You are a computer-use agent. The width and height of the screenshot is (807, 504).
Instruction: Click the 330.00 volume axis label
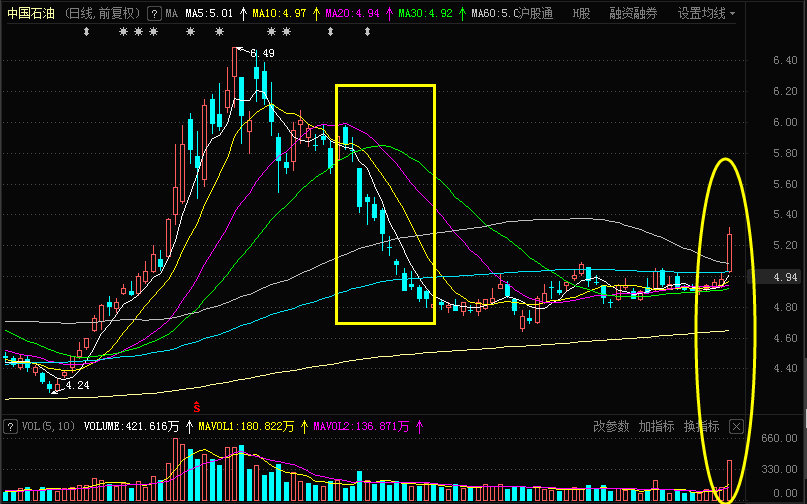click(779, 469)
